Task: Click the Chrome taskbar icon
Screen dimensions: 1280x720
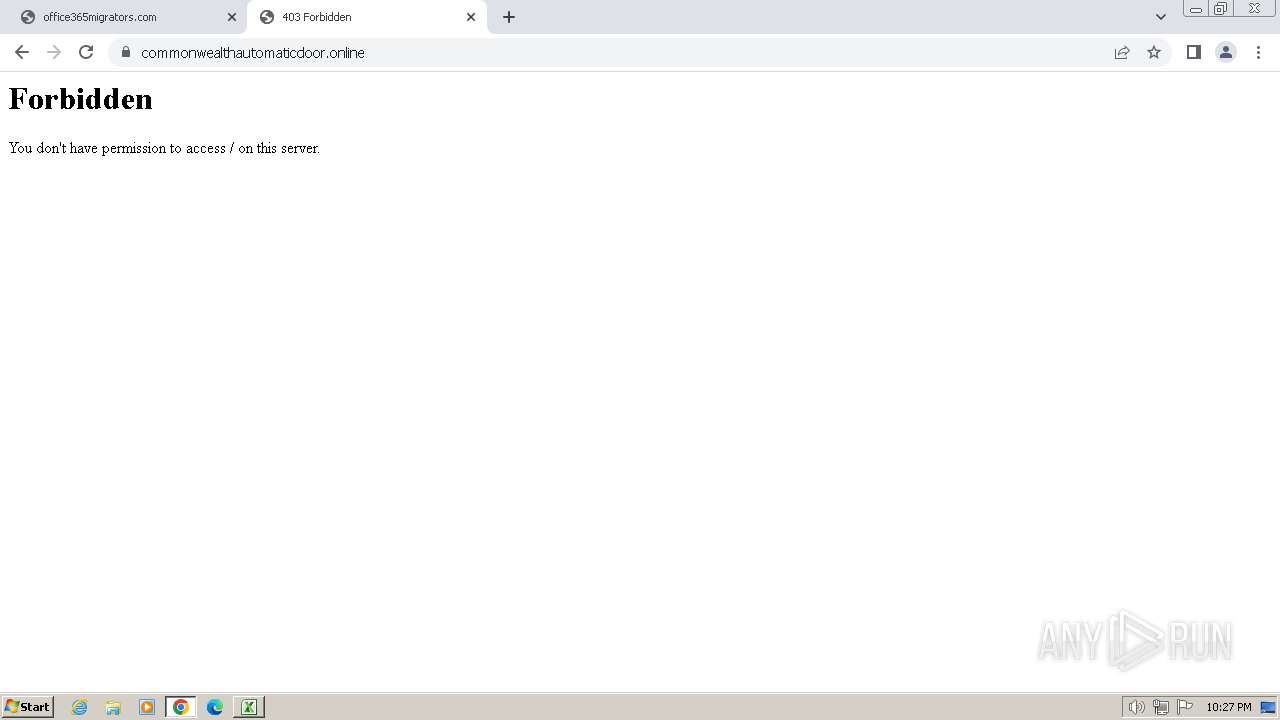Action: point(181,707)
